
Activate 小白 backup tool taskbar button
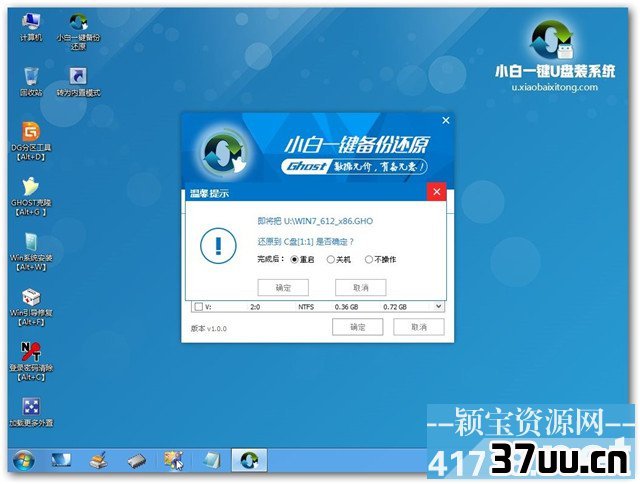point(249,460)
